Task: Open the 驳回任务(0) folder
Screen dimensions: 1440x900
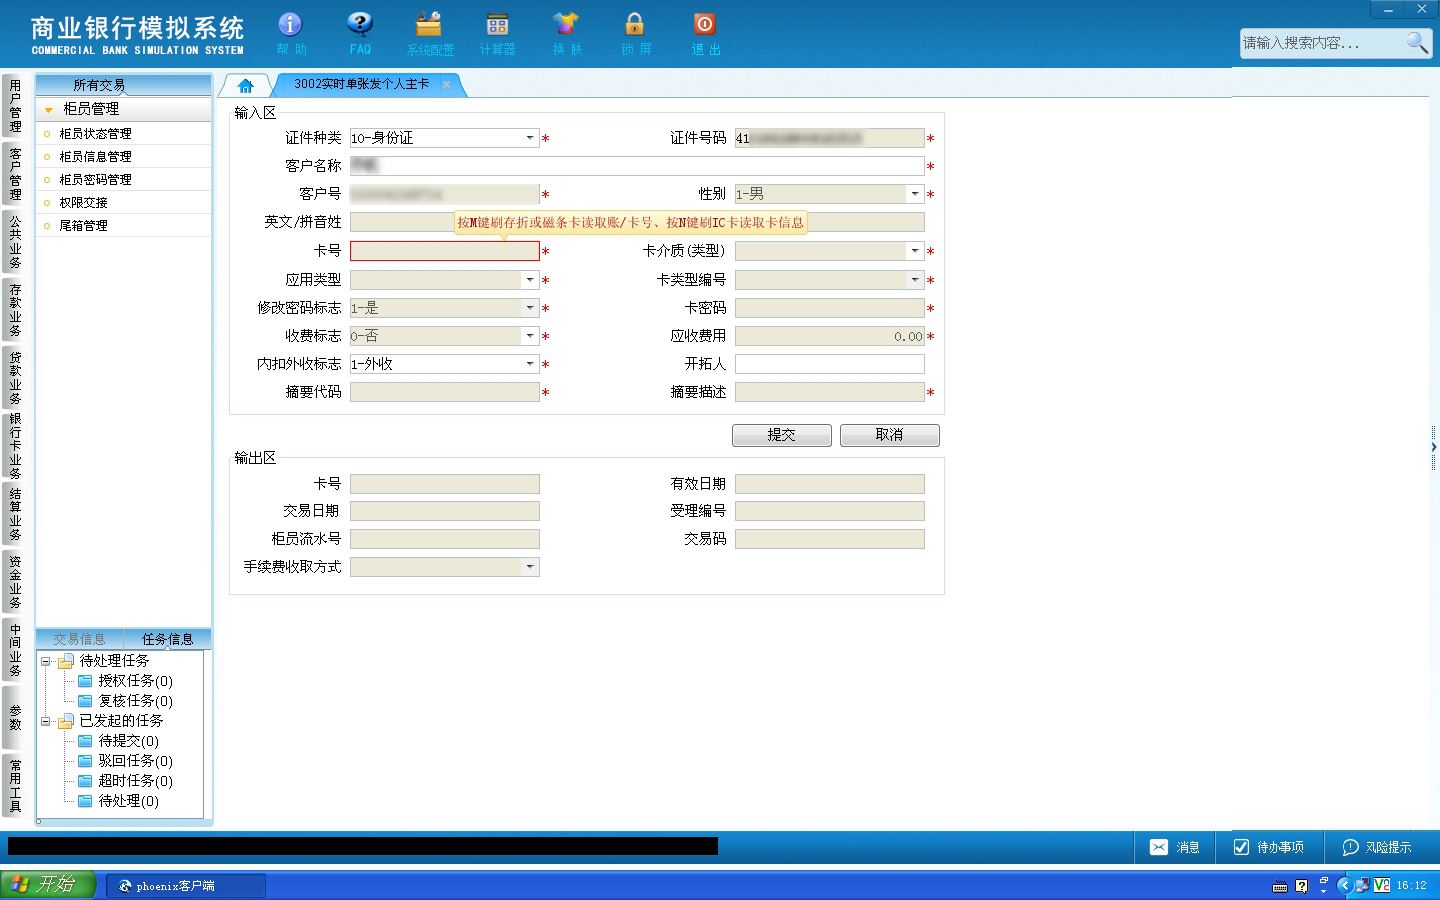Action: 125,761
